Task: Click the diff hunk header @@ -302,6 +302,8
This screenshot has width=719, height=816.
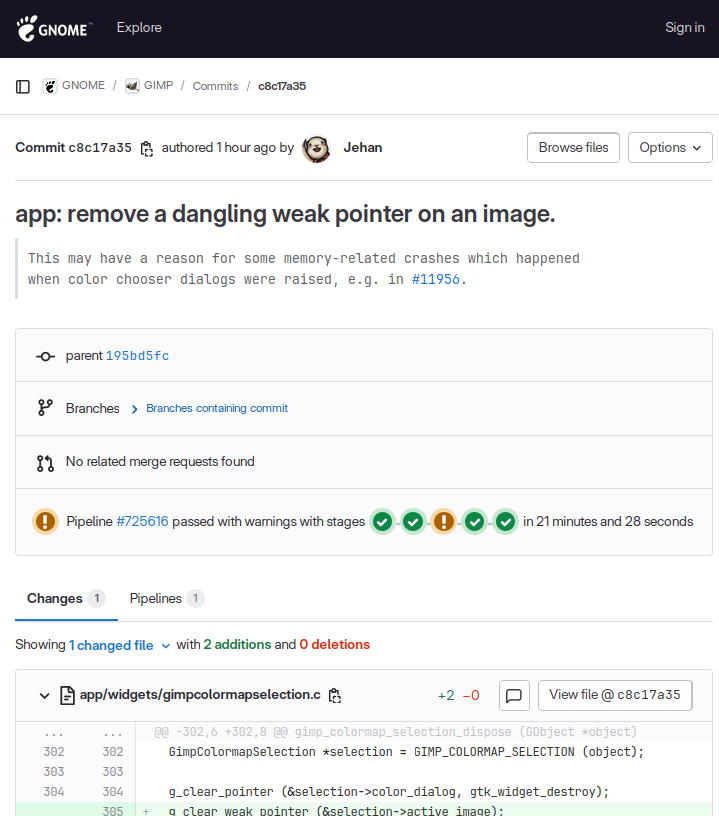Action: [x=395, y=732]
